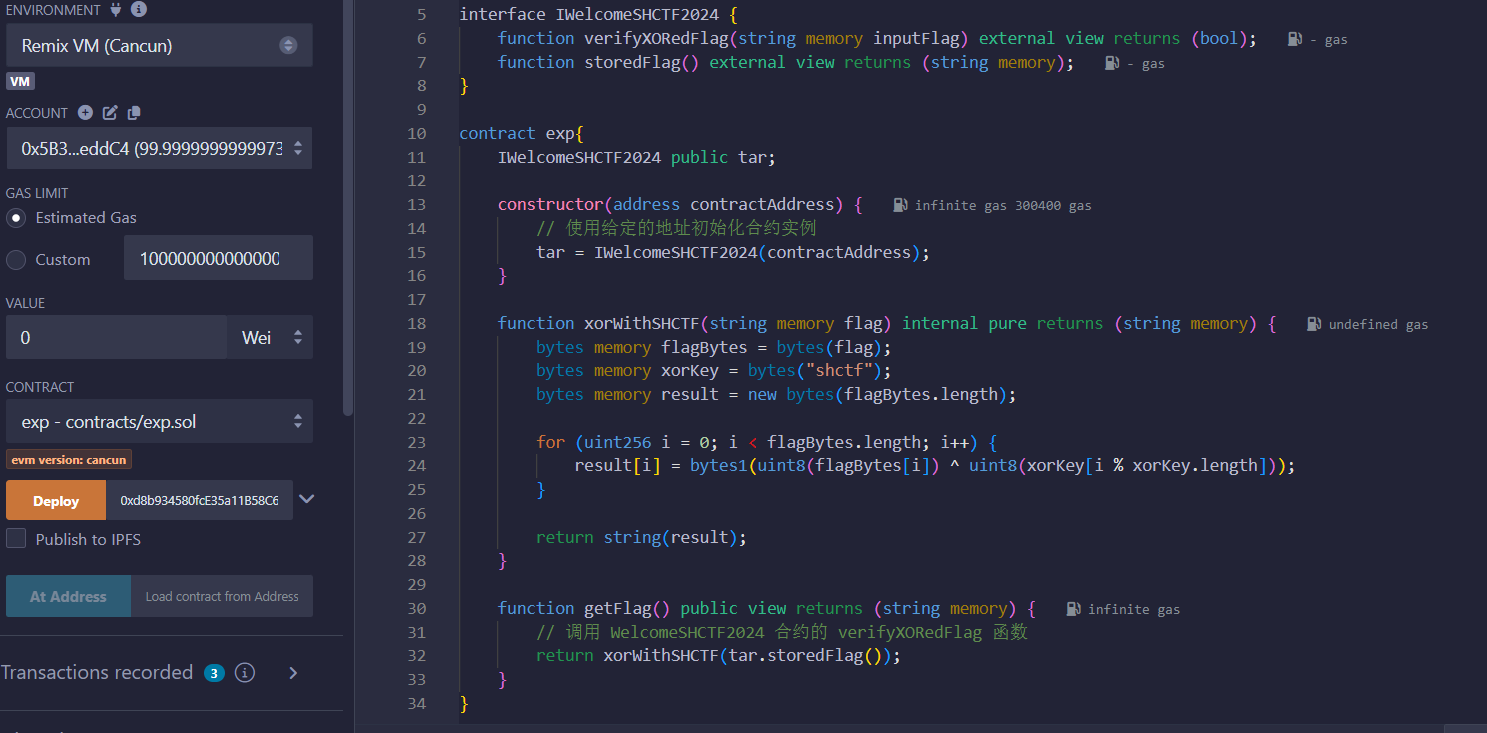Copy the account address to clipboard
The height and width of the screenshot is (733, 1487).
point(134,113)
